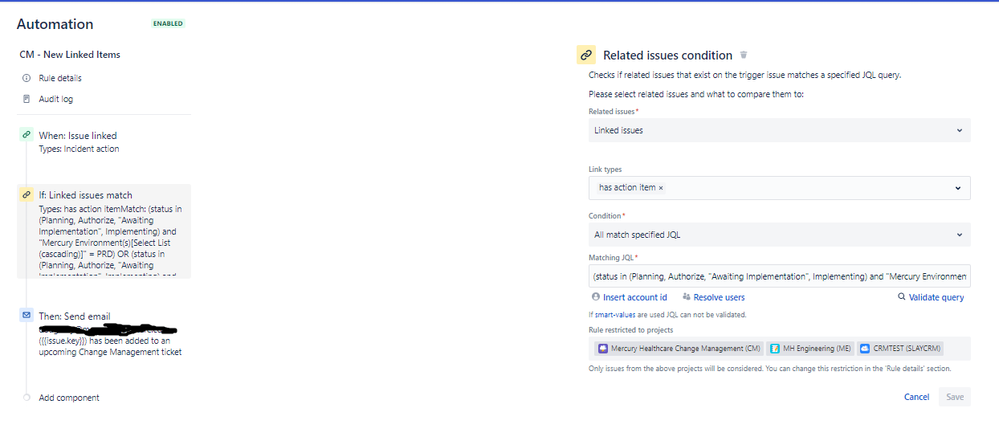
Task: Remove the 'has action item' link type
Action: 661,188
